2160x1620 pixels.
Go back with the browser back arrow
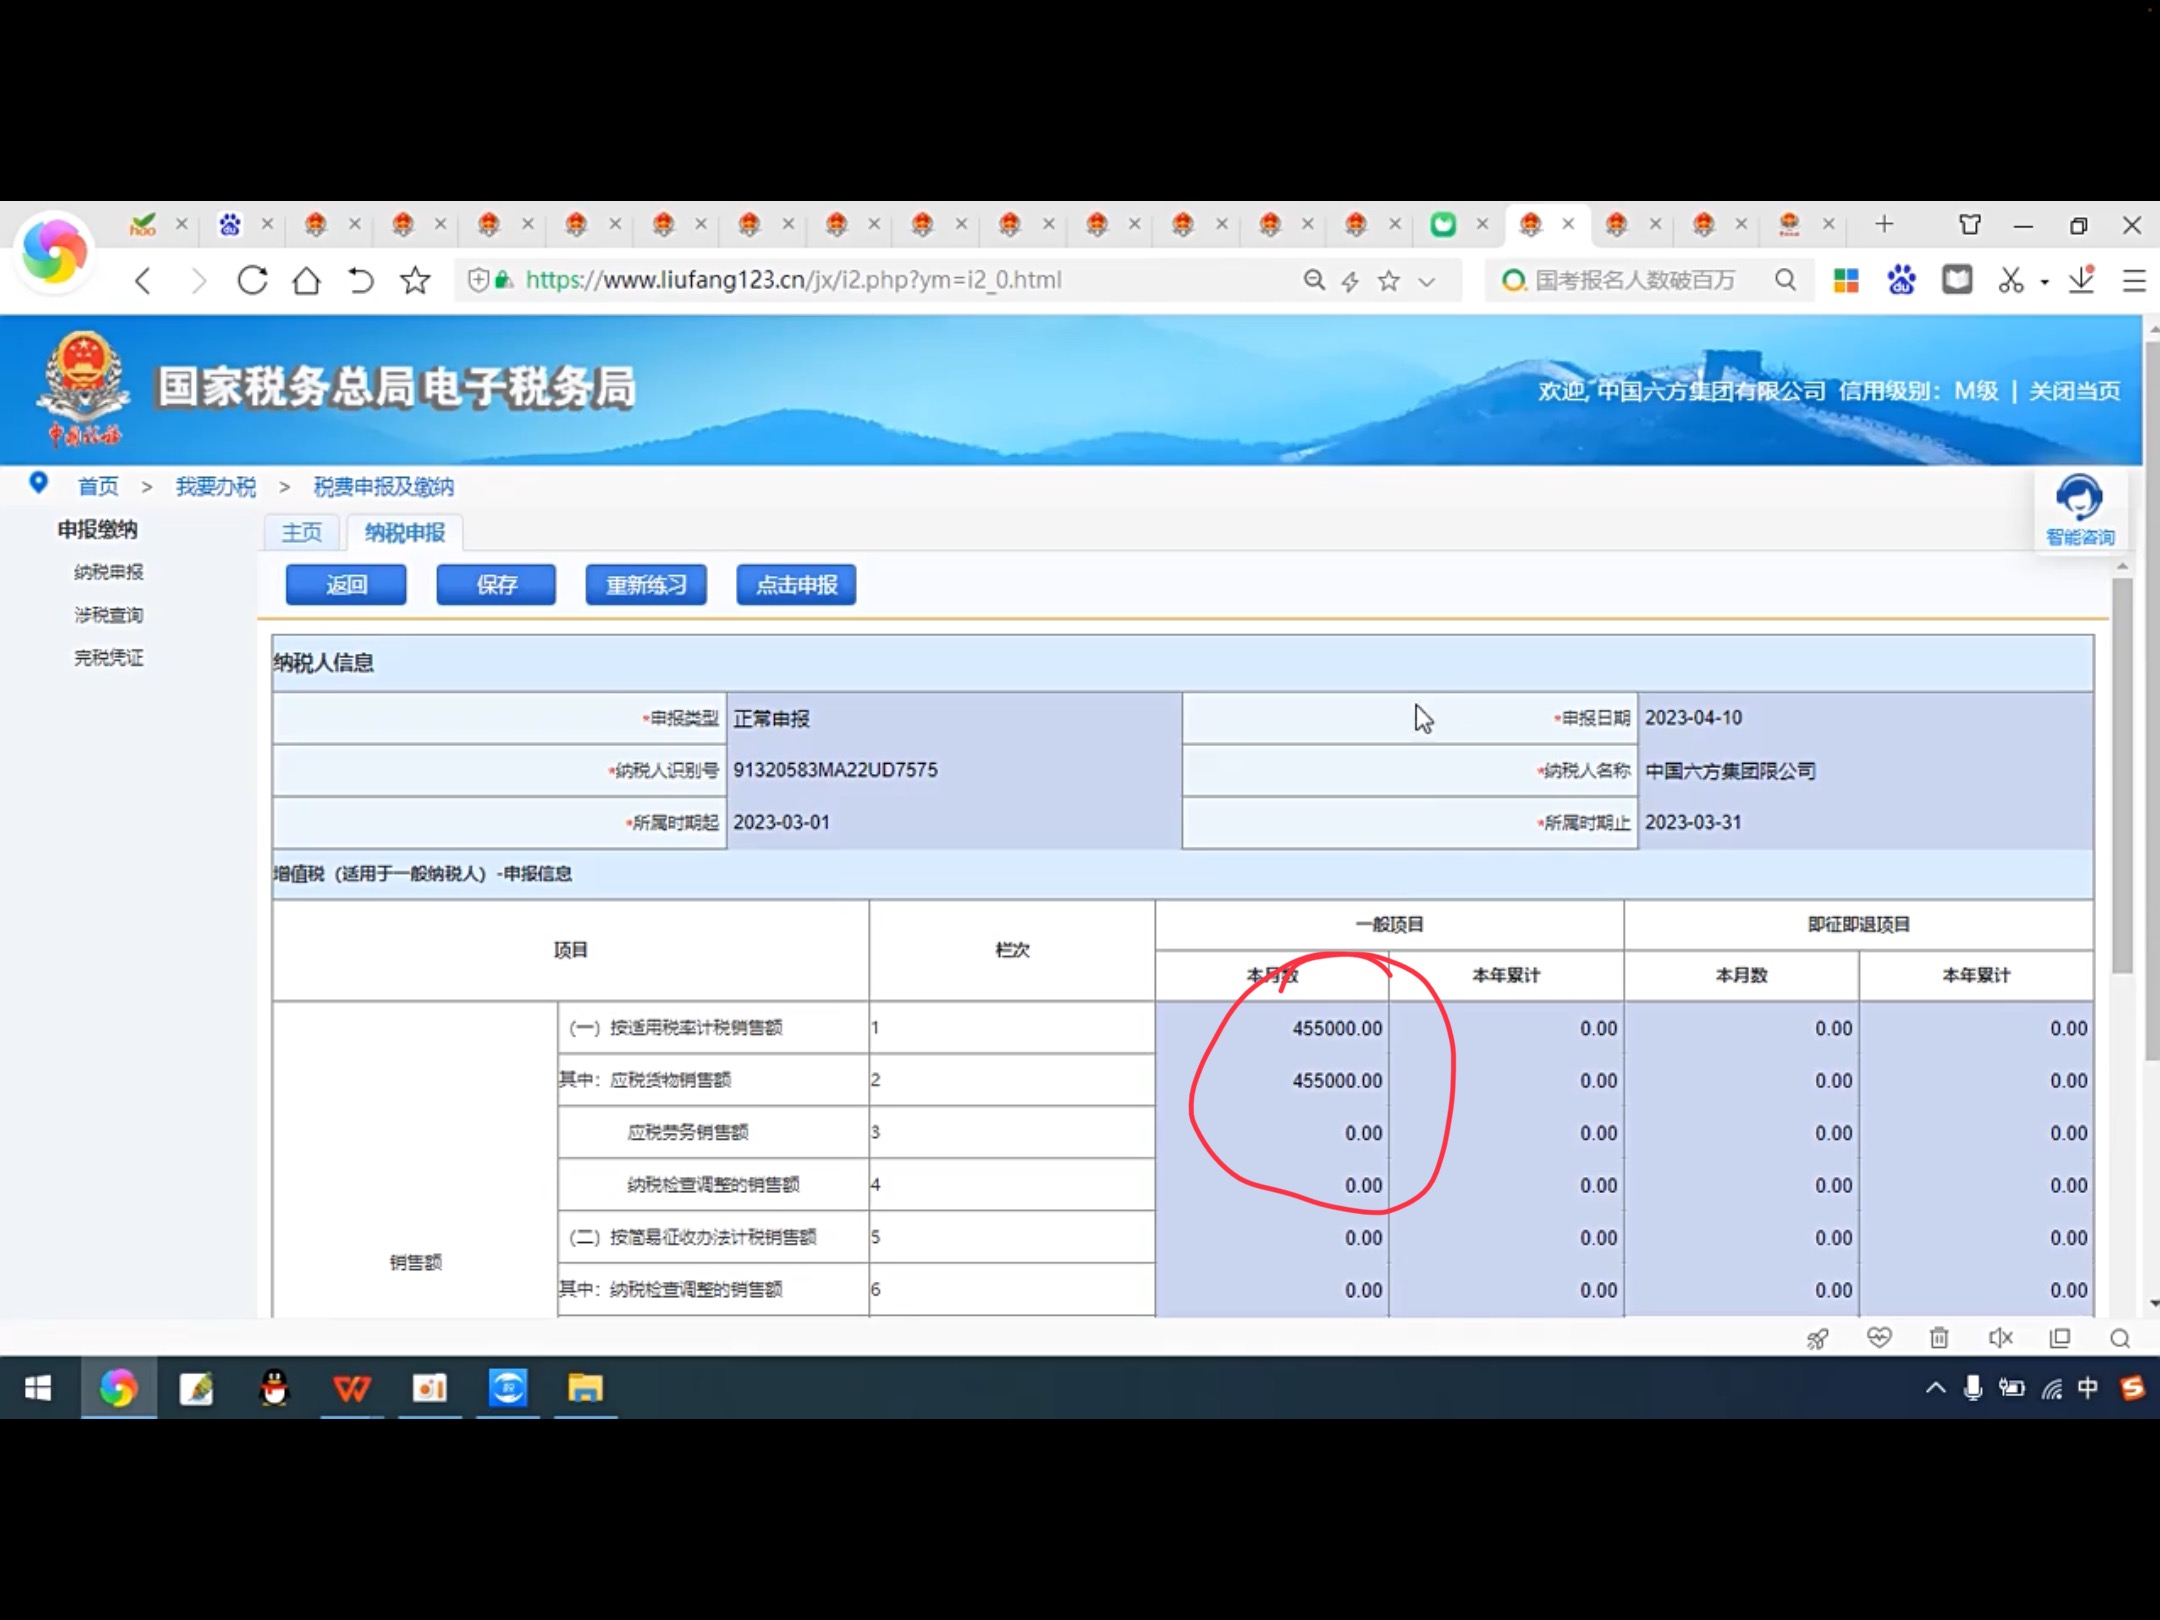[x=144, y=281]
